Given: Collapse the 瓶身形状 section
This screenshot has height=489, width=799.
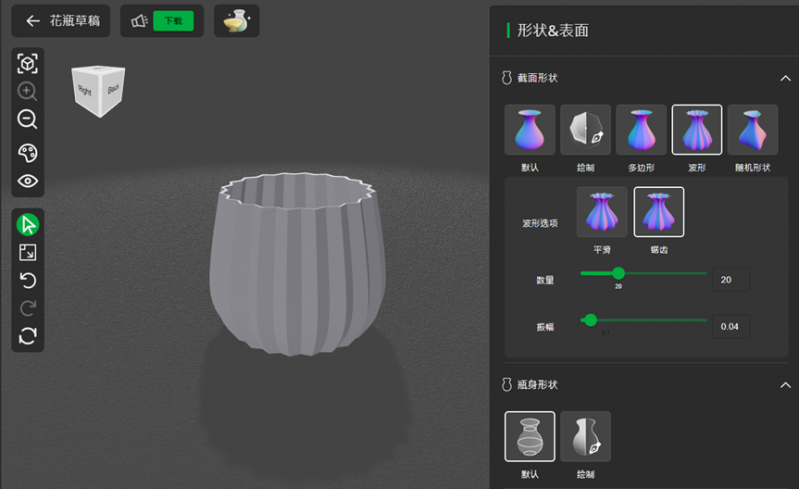Looking at the screenshot, I should point(784,385).
